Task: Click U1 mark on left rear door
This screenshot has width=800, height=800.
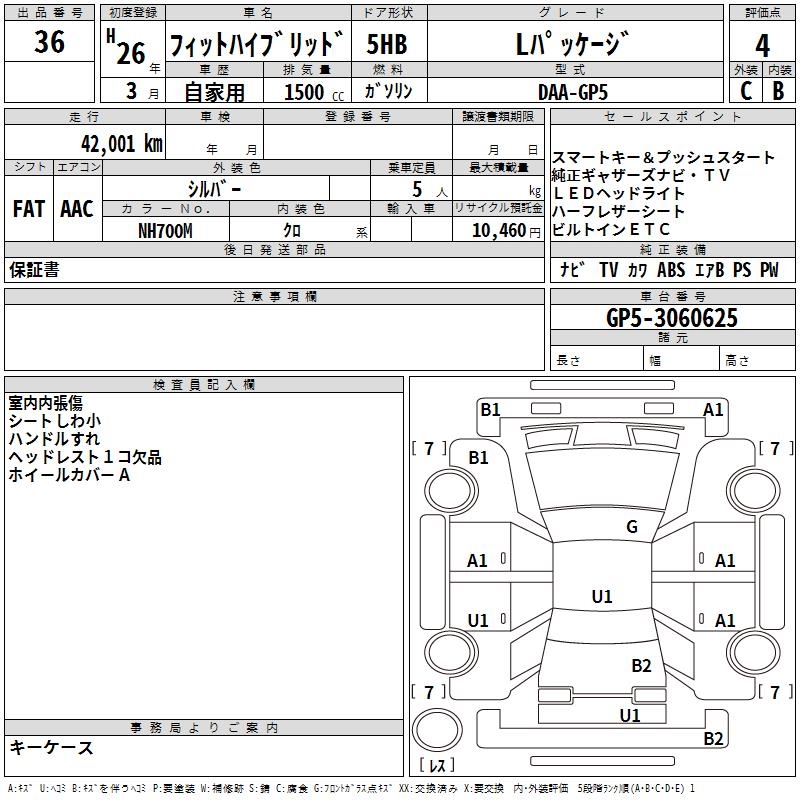Action: tap(478, 620)
